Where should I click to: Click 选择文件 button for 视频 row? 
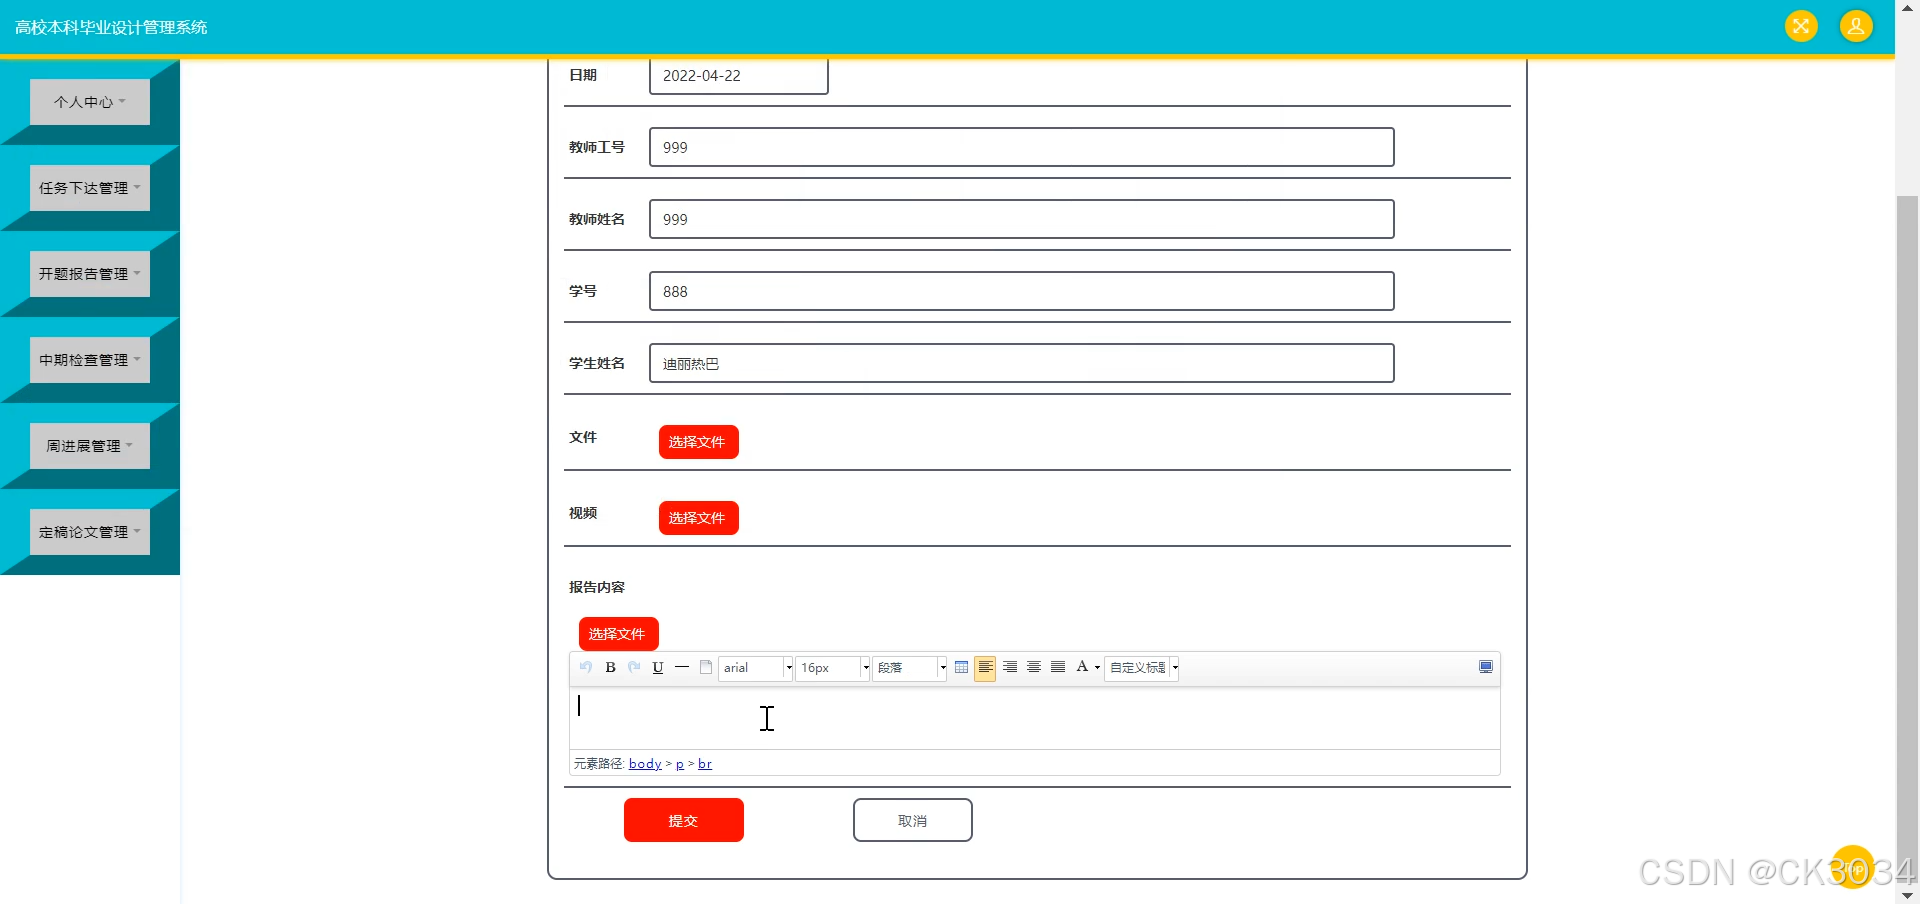click(698, 518)
